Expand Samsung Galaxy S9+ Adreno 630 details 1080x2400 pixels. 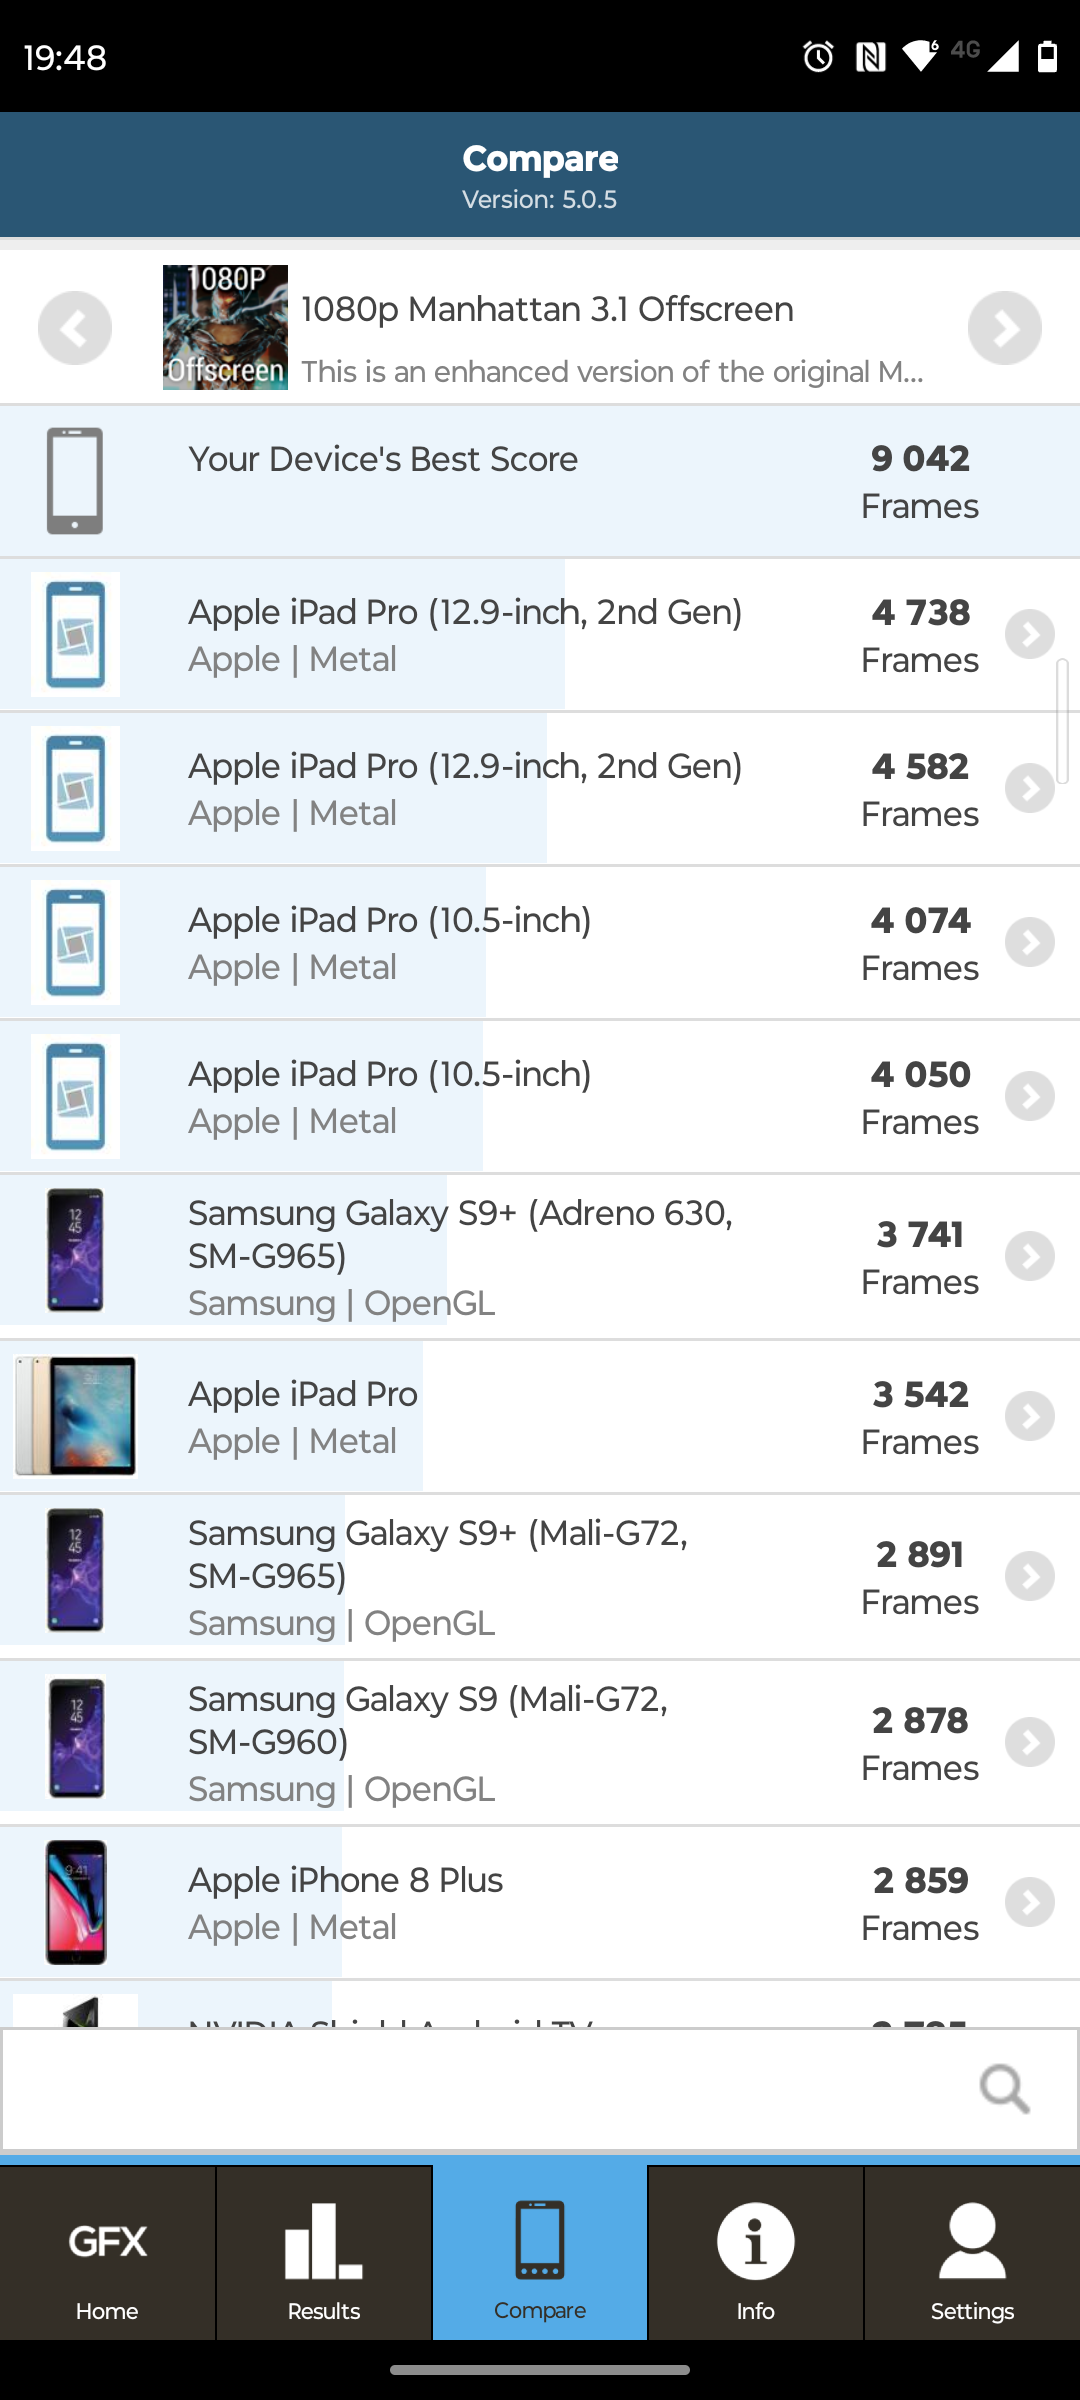pos(1030,1257)
